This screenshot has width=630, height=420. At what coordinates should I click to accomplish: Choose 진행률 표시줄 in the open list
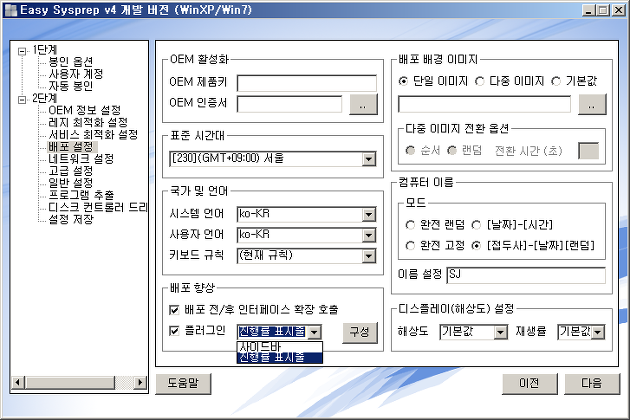pos(280,357)
